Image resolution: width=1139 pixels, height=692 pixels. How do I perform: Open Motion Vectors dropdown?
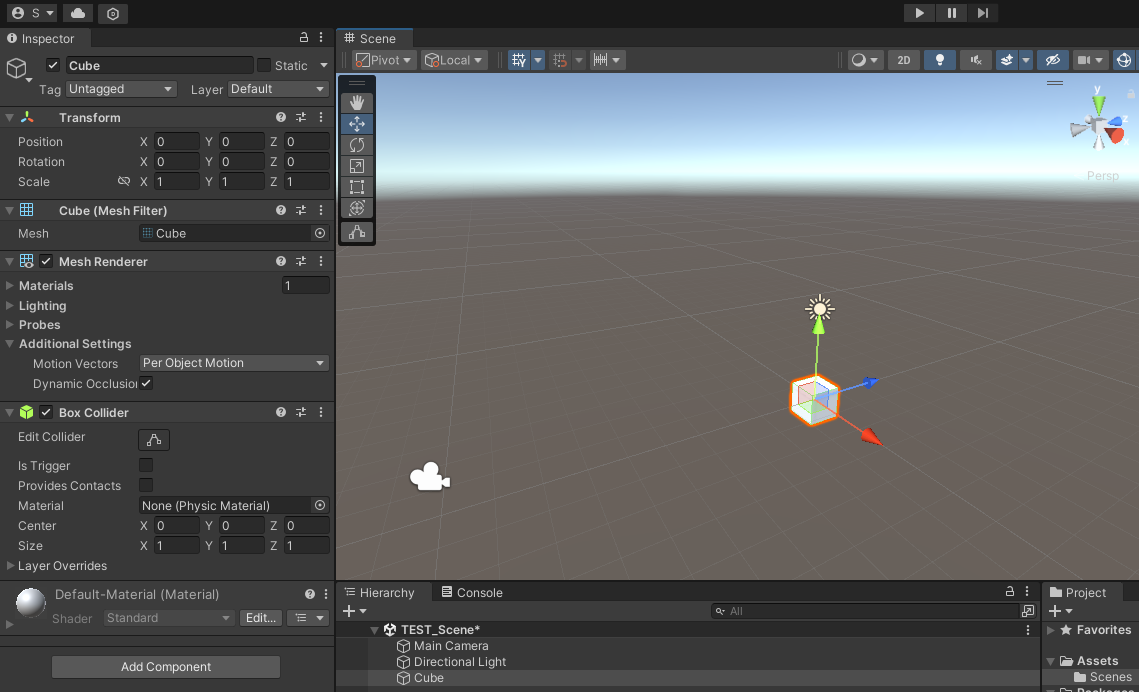click(234, 363)
